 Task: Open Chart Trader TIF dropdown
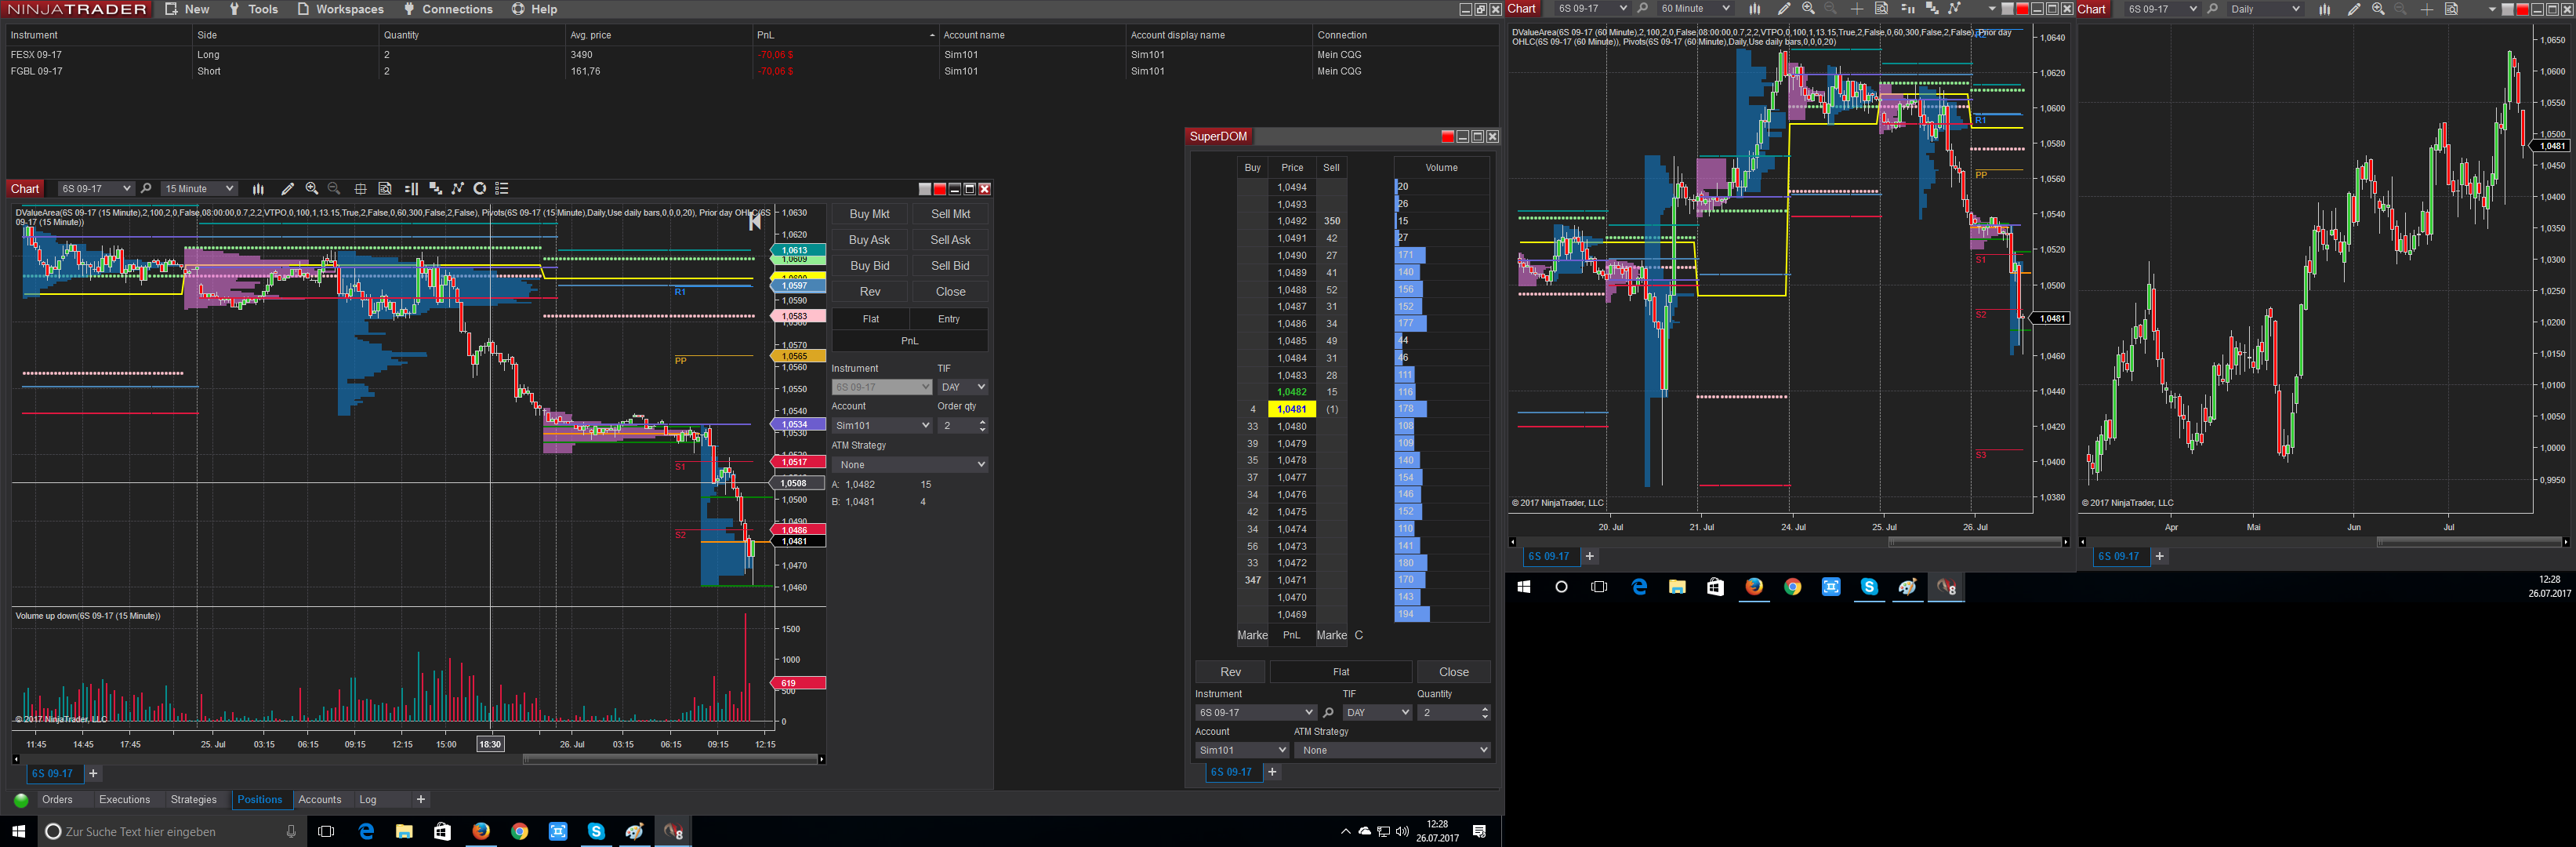[962, 387]
